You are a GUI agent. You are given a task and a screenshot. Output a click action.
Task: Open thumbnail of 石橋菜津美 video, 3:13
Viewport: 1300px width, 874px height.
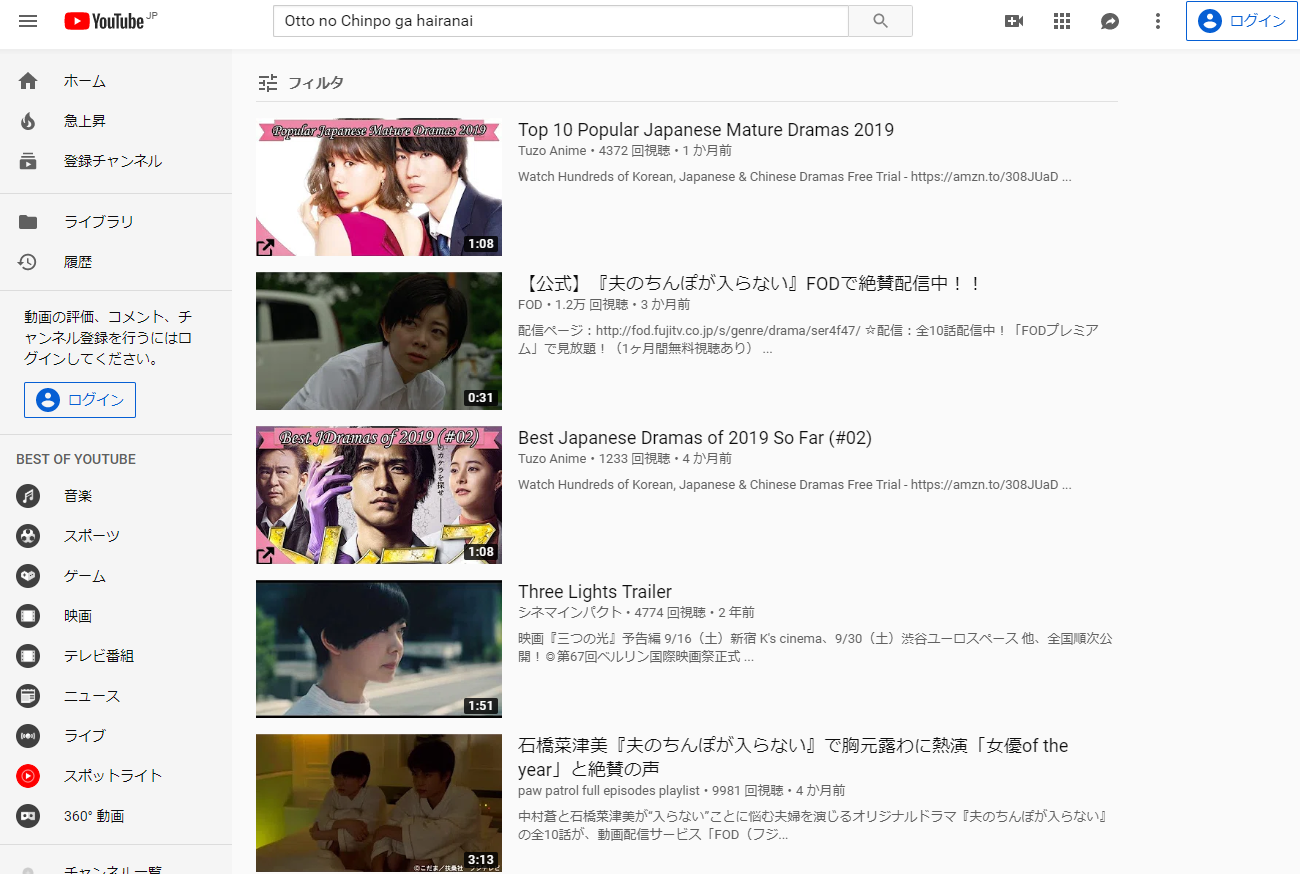point(379,803)
